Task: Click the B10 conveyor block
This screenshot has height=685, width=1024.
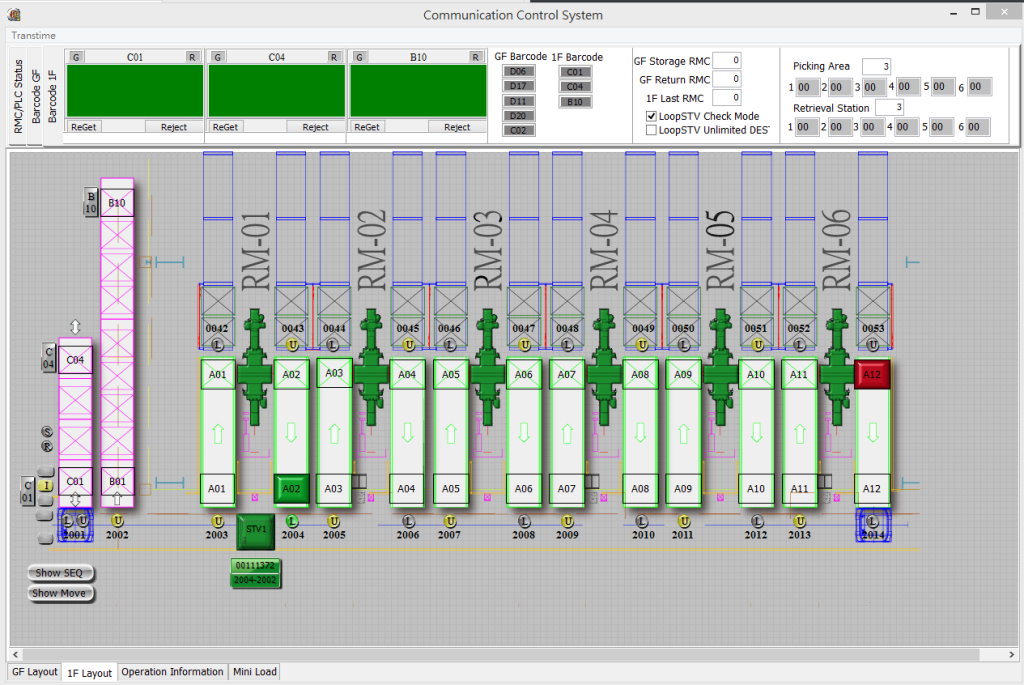Action: coord(117,203)
